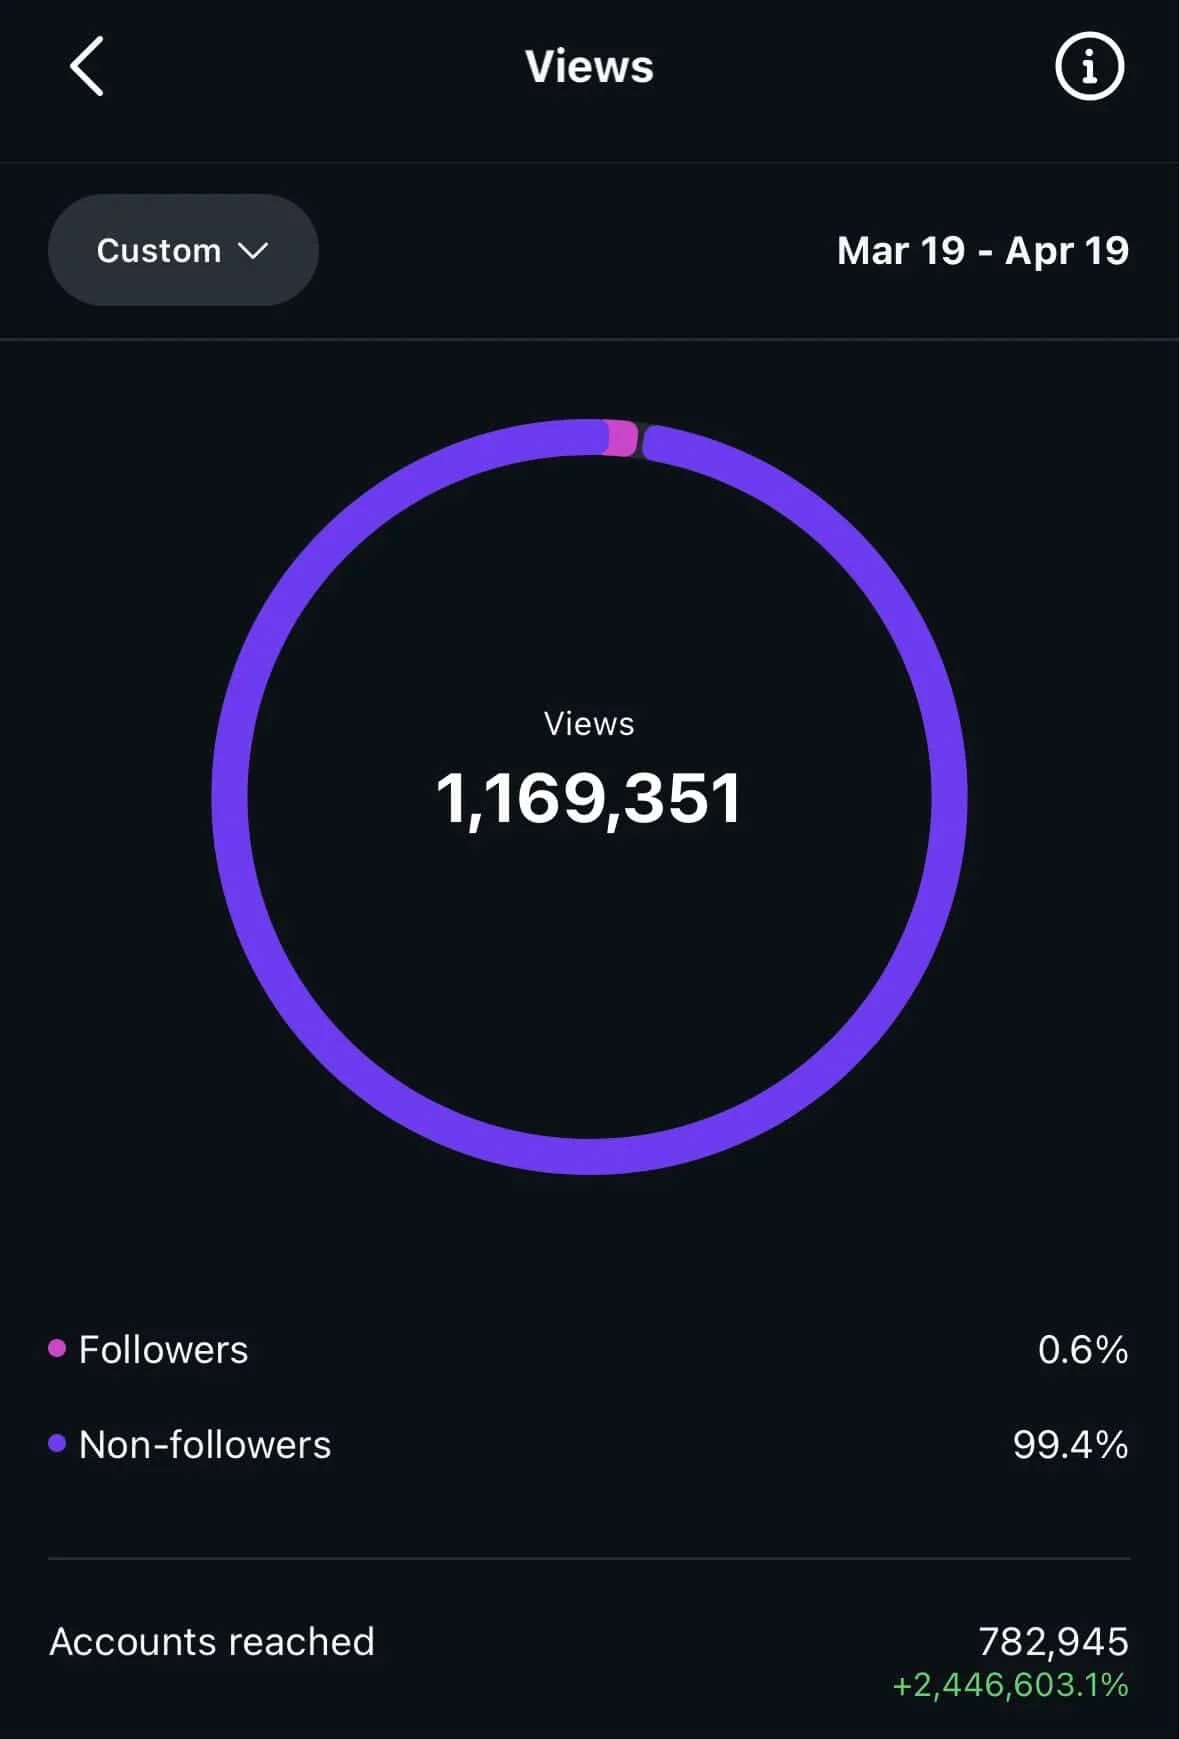1179x1739 pixels.
Task: Open the info circle icon
Action: [1089, 66]
